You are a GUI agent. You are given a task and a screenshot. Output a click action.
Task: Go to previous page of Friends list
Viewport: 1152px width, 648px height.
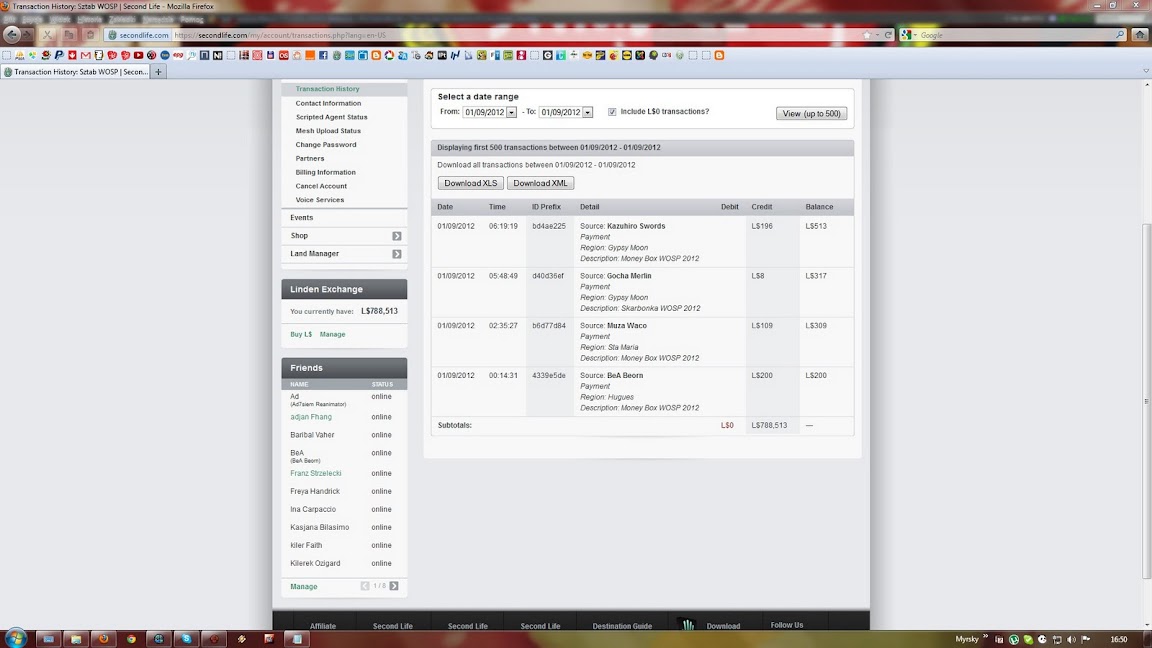coord(365,586)
